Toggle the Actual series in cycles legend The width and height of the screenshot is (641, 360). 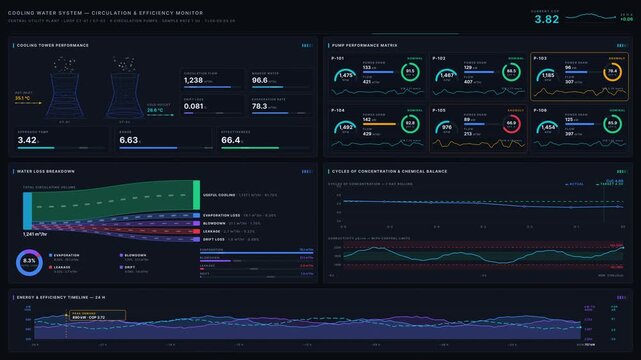tap(574, 184)
